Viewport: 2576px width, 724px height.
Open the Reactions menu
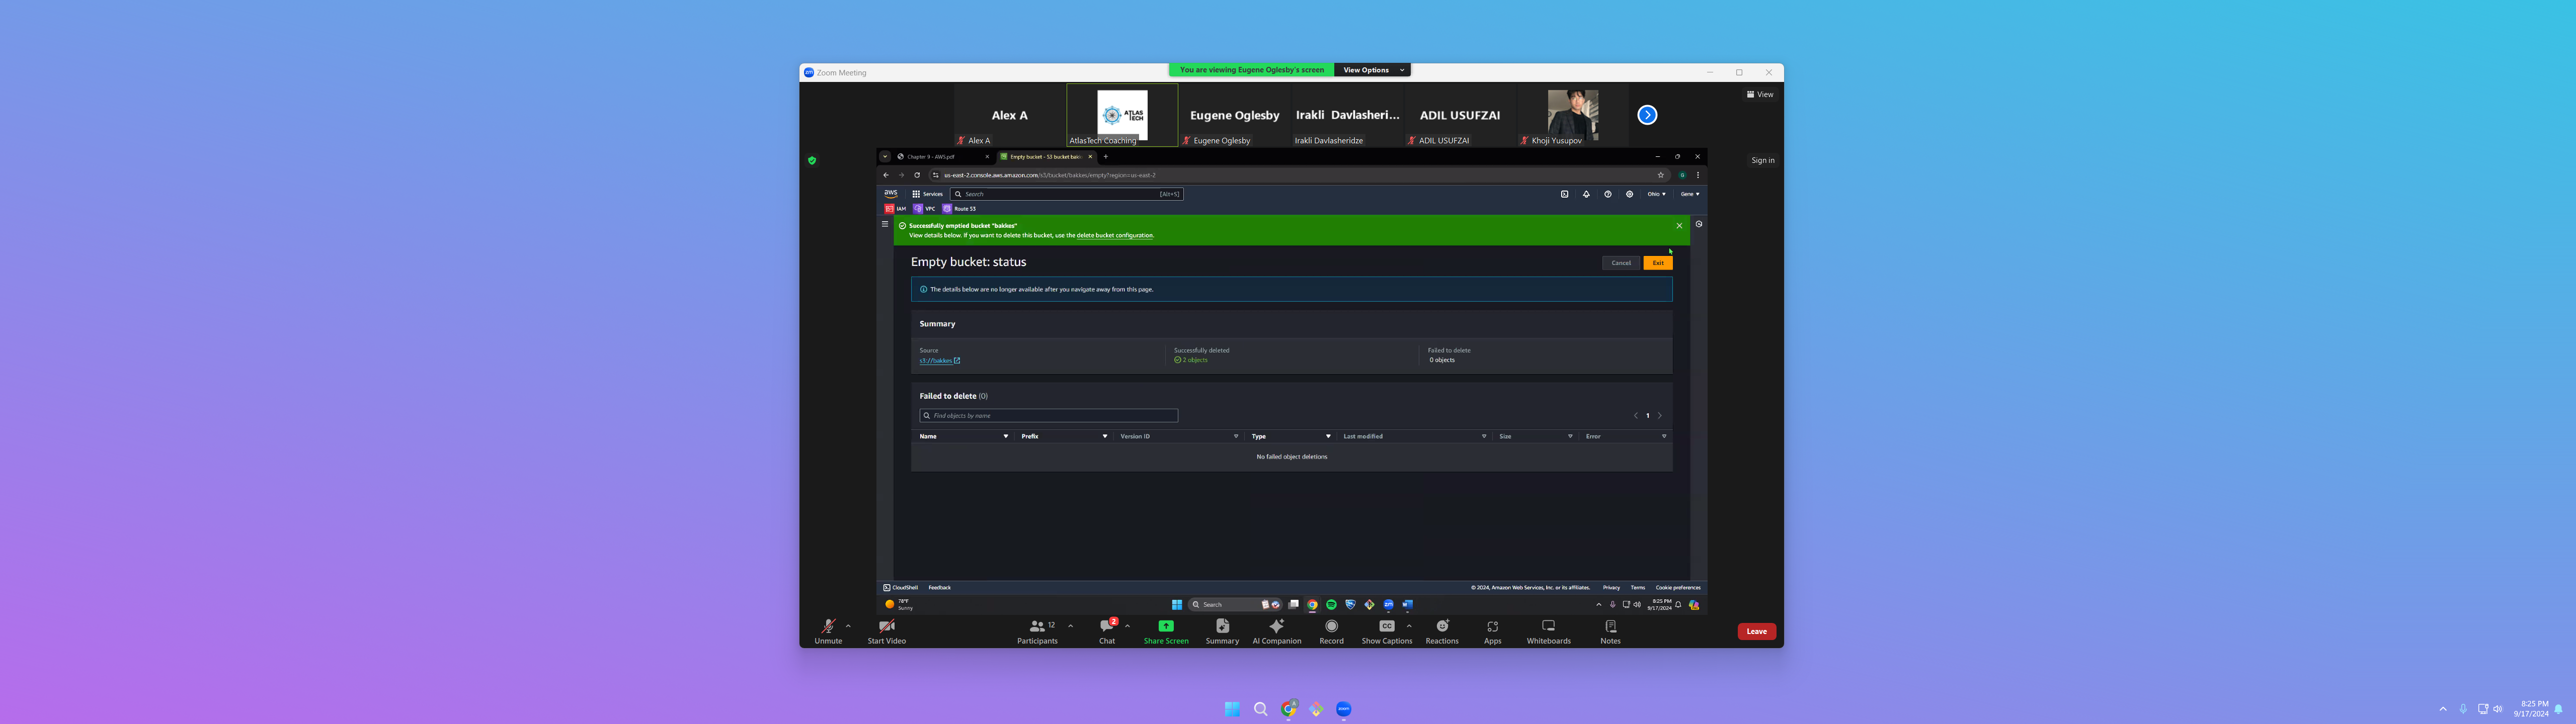pyautogui.click(x=1442, y=630)
